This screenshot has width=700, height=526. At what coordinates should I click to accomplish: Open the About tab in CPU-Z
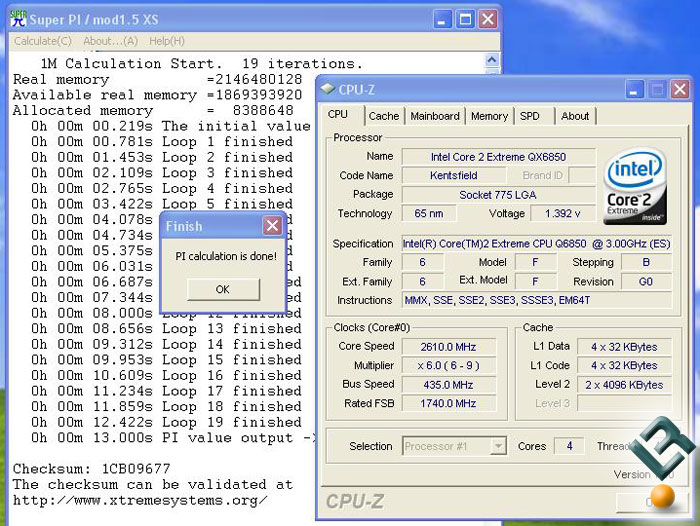coord(575,116)
